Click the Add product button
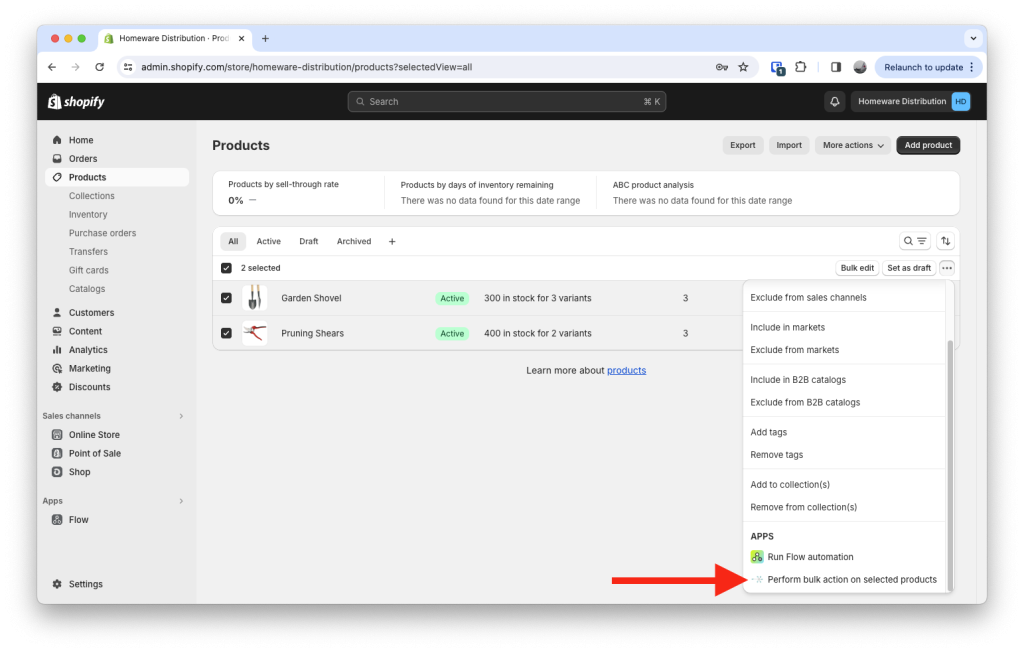The width and height of the screenshot is (1024, 653). tap(928, 145)
